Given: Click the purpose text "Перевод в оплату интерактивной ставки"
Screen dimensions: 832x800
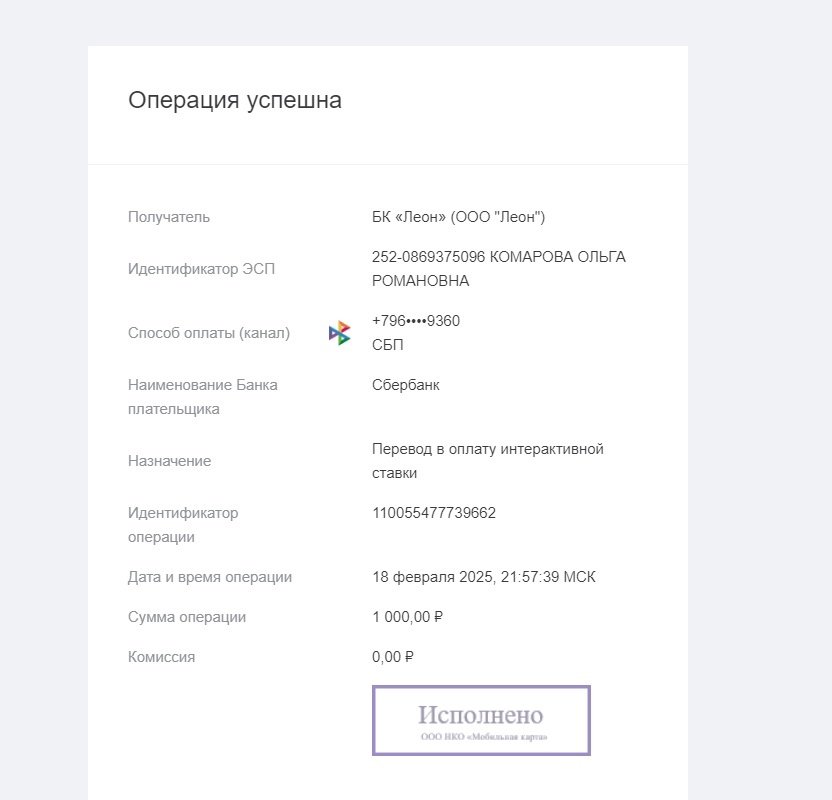Looking at the screenshot, I should point(488,461).
